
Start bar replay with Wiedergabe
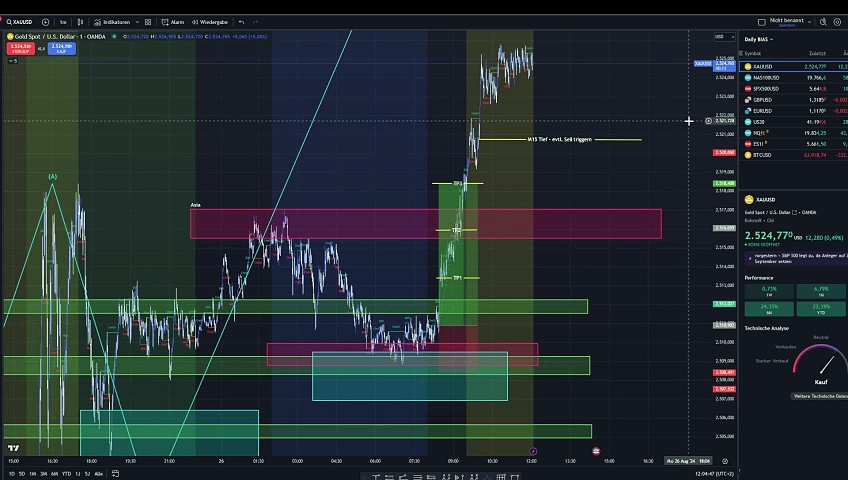pos(210,21)
